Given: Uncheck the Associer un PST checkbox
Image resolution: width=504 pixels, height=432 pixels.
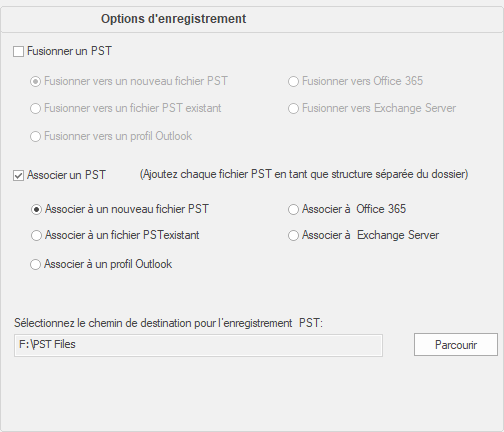Looking at the screenshot, I should [18, 176].
